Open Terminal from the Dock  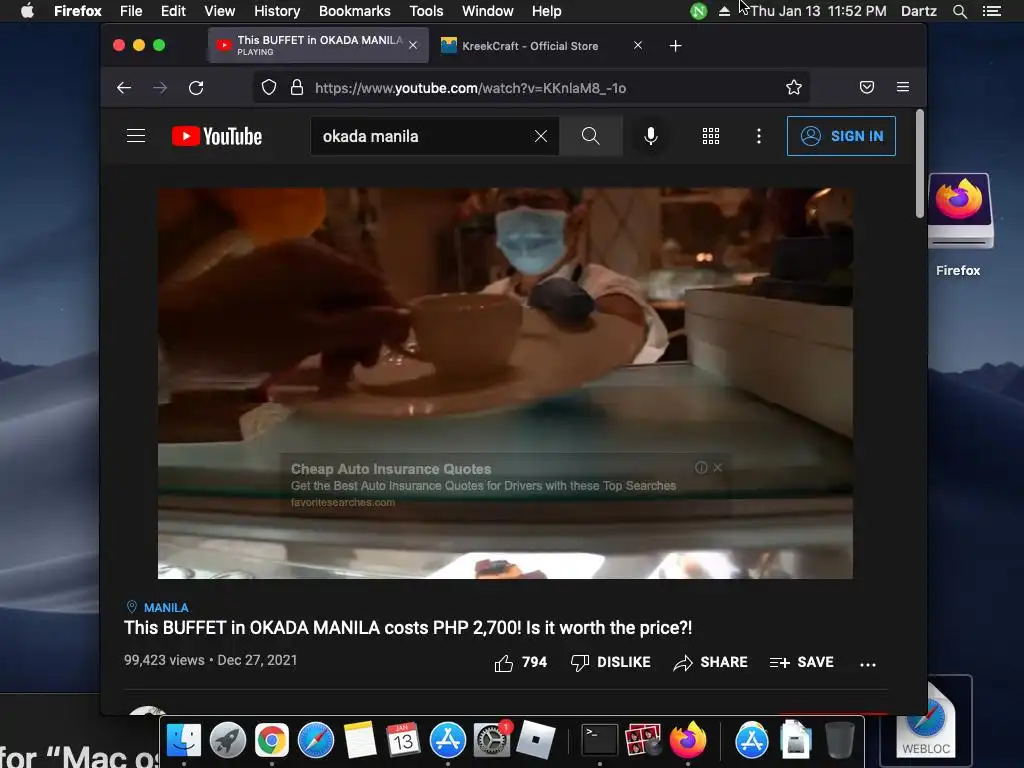pyautogui.click(x=600, y=740)
